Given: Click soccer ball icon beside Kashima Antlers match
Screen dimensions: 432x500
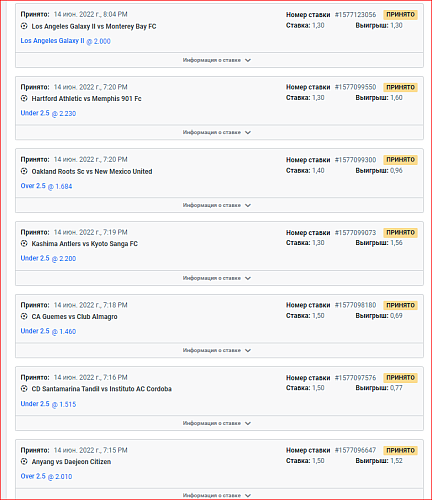Looking at the screenshot, I should [x=24, y=243].
